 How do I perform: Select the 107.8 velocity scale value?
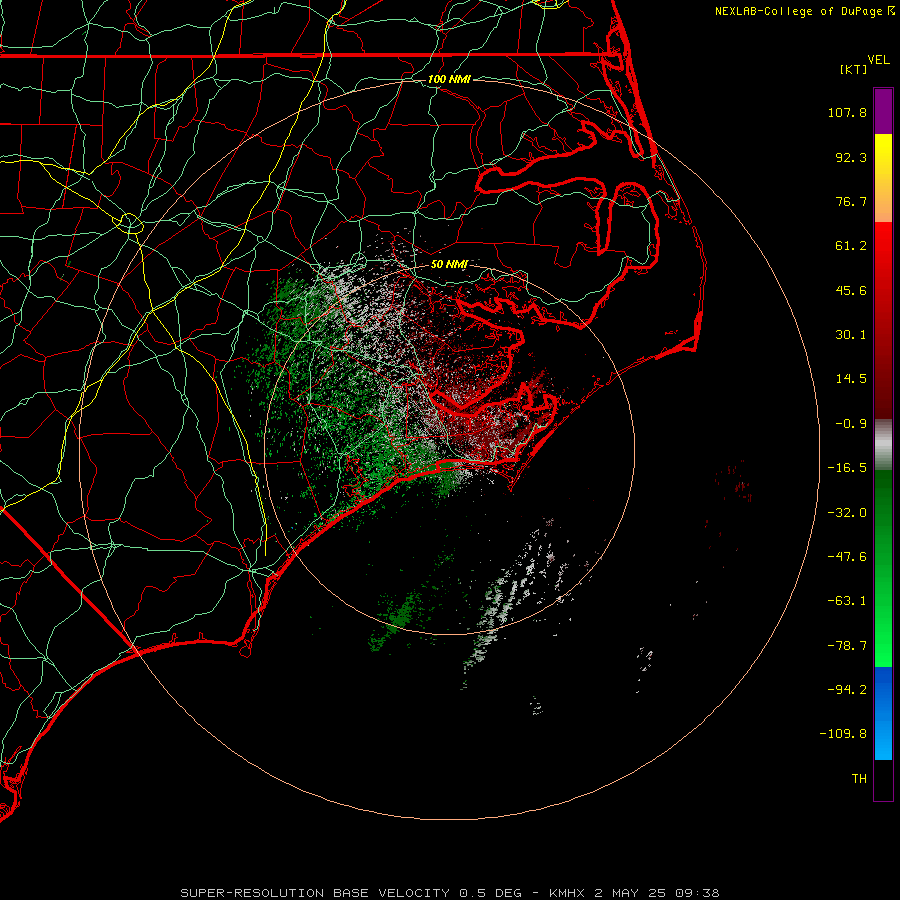(847, 112)
